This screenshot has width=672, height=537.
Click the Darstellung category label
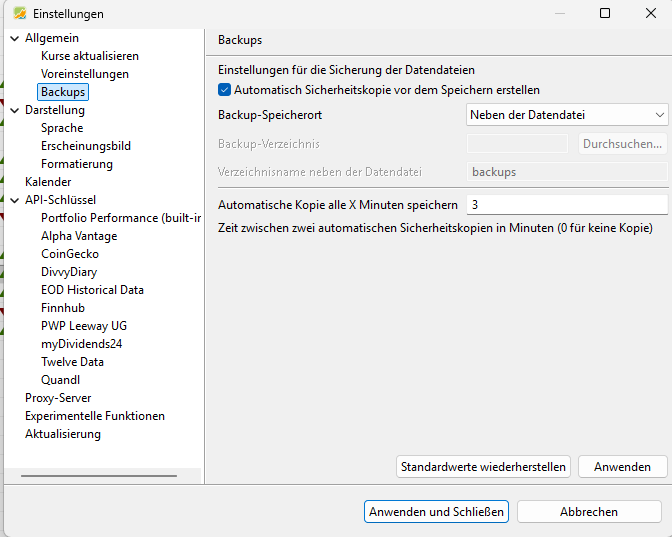tap(55, 110)
